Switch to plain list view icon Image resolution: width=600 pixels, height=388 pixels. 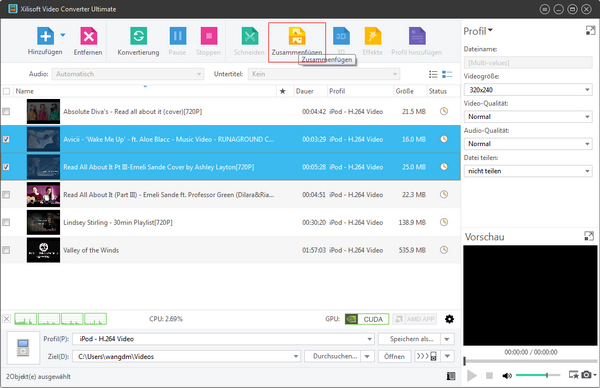(x=433, y=74)
